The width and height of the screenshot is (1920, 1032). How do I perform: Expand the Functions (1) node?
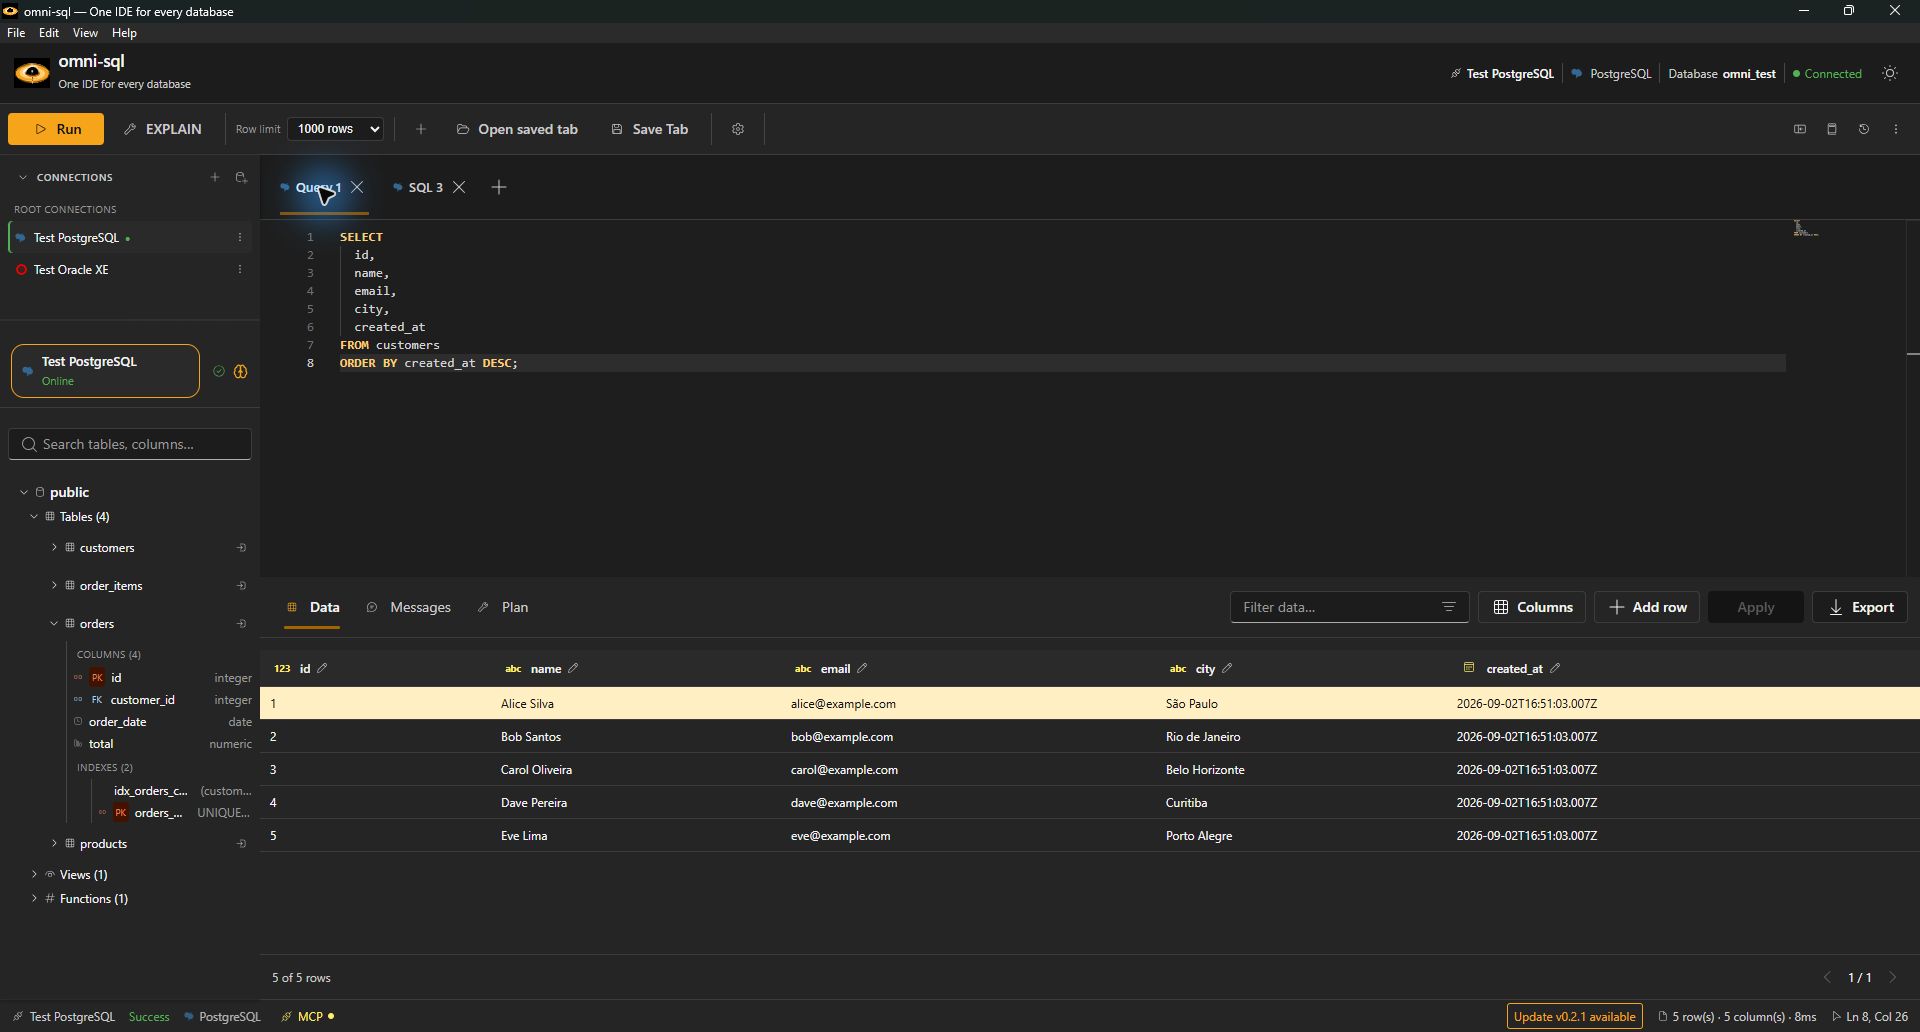[34, 899]
